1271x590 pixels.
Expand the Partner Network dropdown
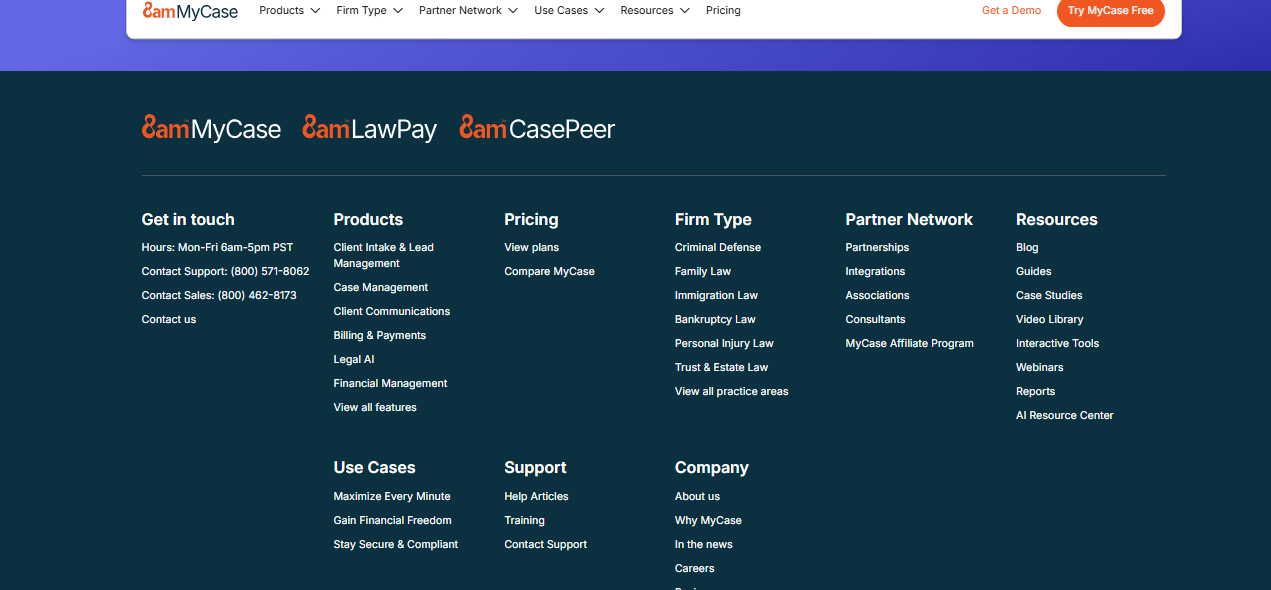pos(468,10)
